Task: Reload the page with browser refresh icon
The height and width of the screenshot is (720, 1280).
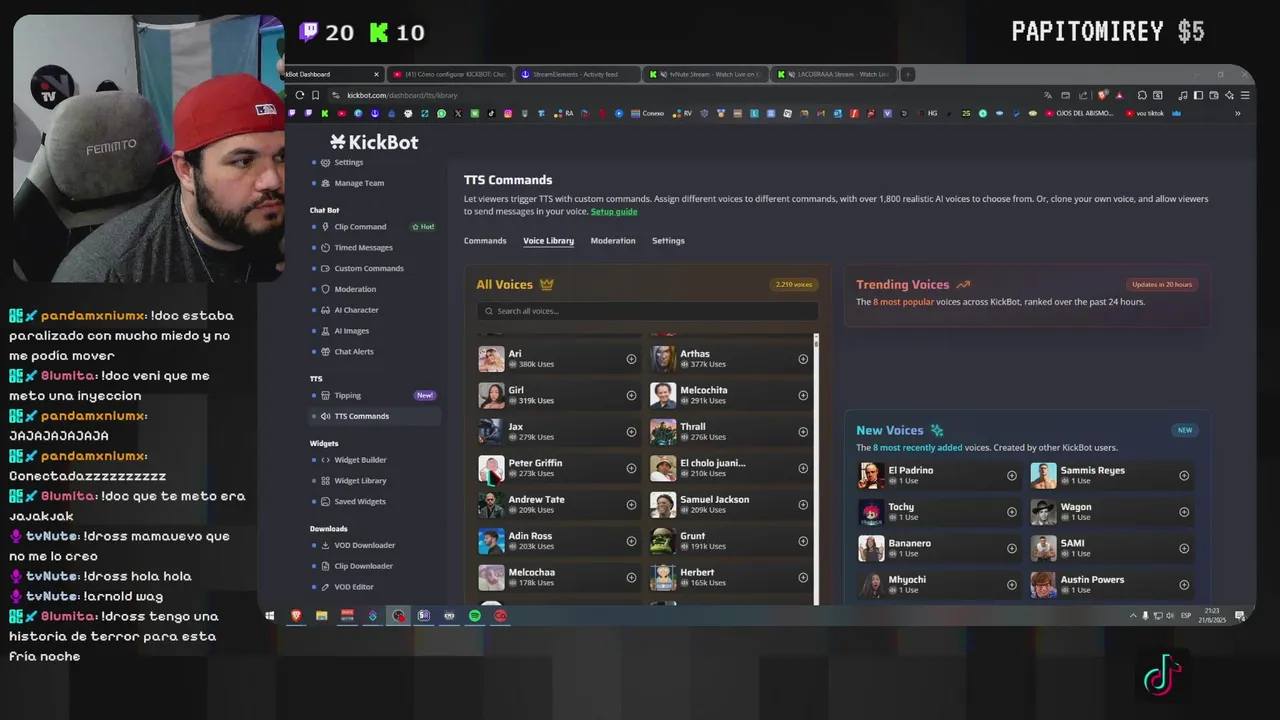Action: 299,95
